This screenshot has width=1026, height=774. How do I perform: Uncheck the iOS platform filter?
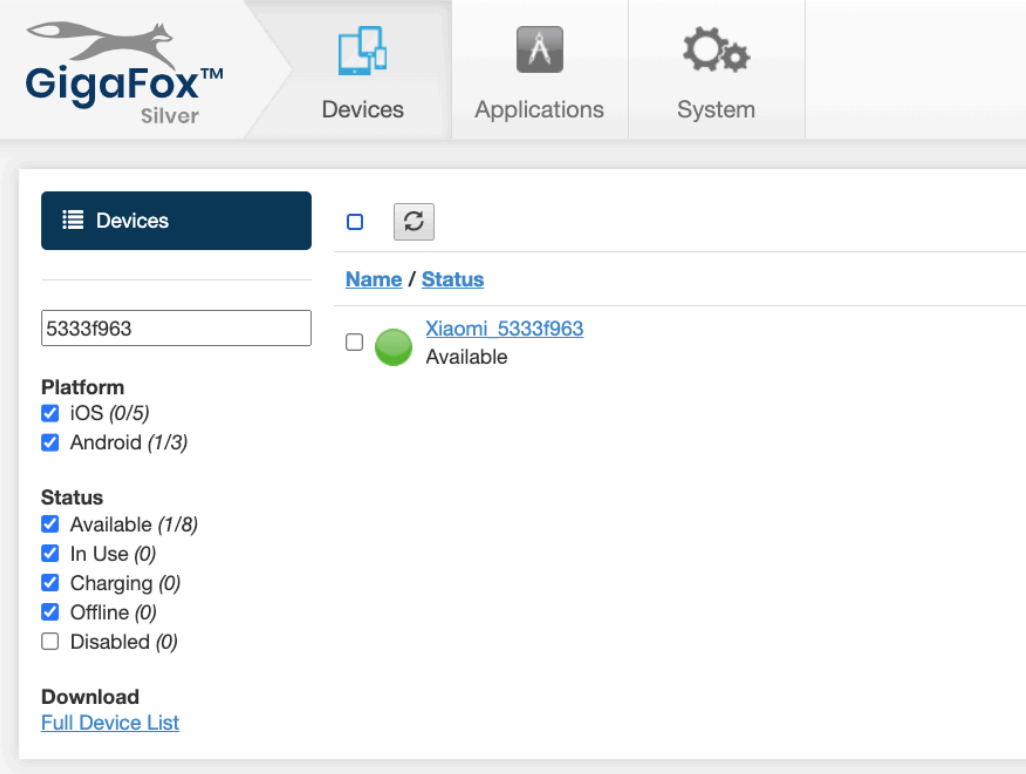click(x=50, y=413)
